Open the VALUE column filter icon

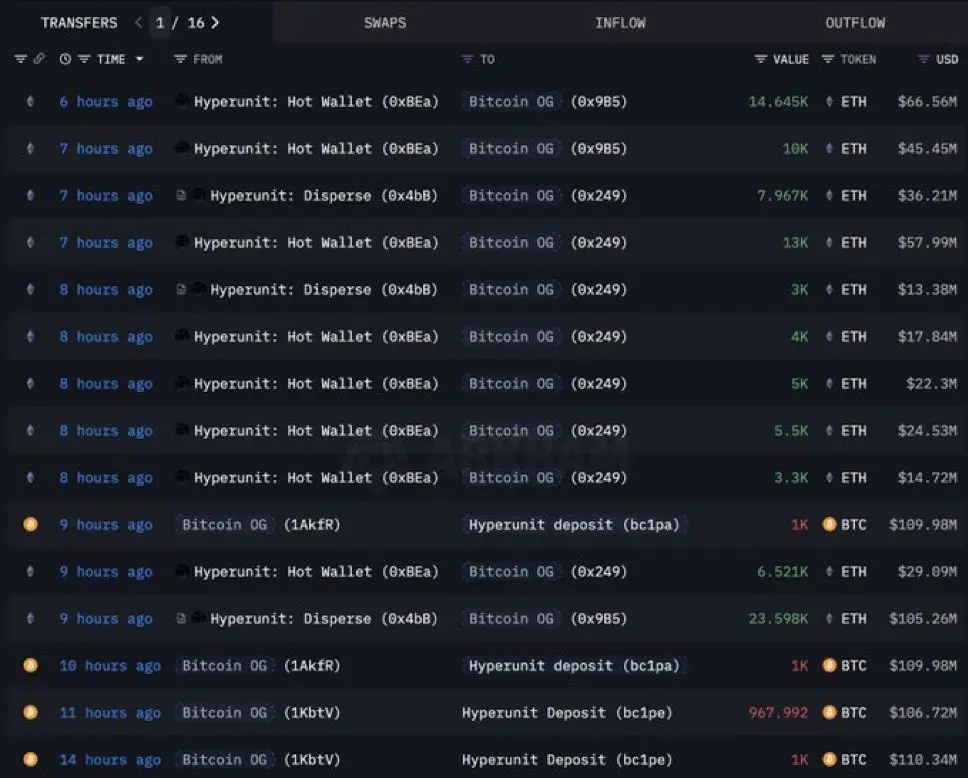761,59
